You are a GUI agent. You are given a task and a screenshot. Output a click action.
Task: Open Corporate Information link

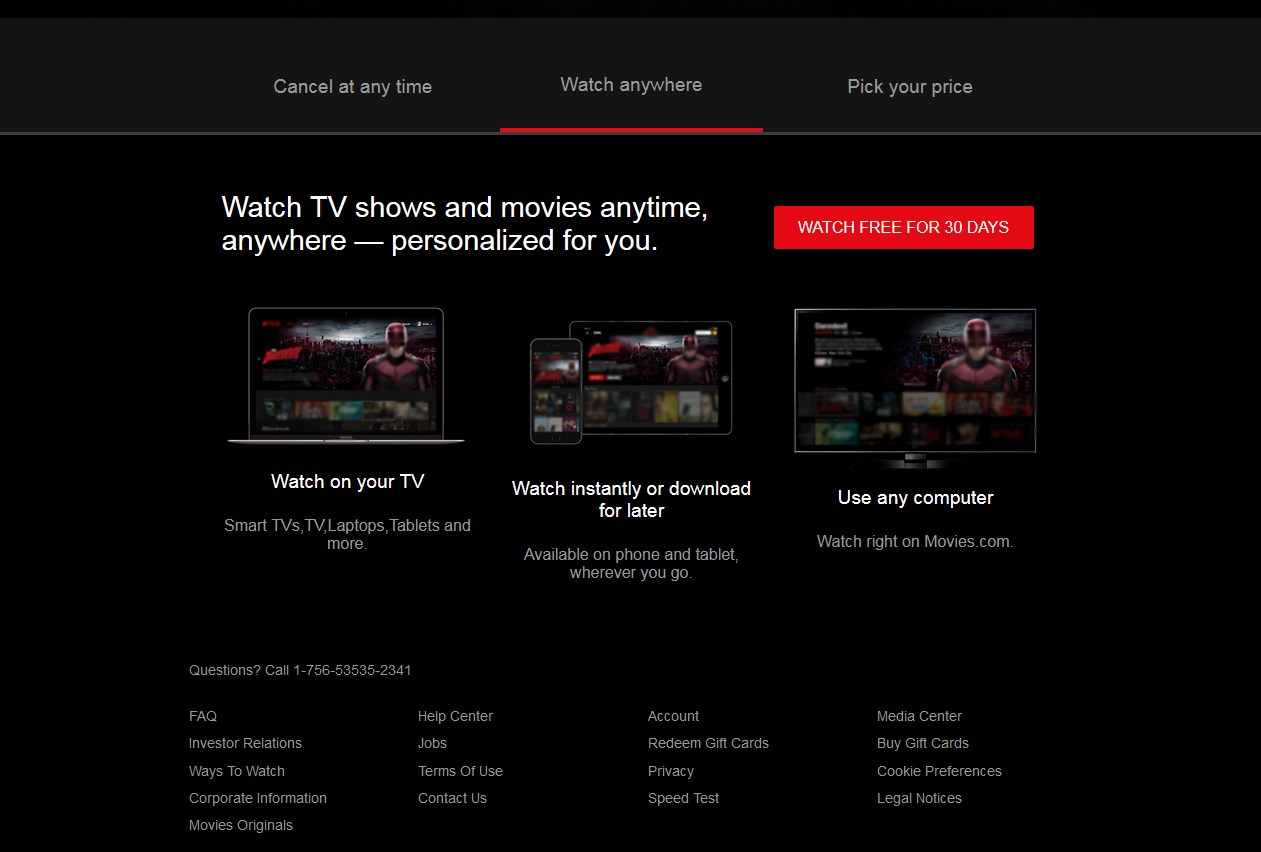pyautogui.click(x=258, y=798)
